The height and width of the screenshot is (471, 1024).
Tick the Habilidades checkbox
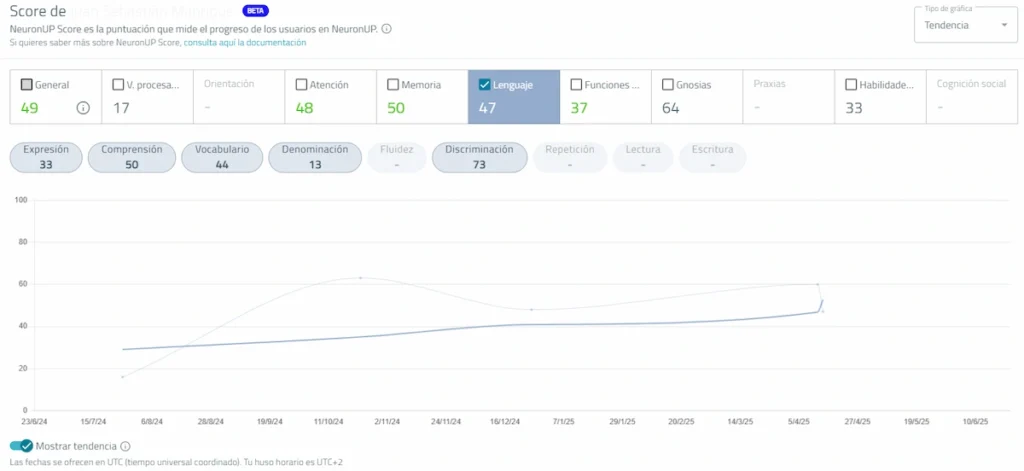[x=851, y=85]
